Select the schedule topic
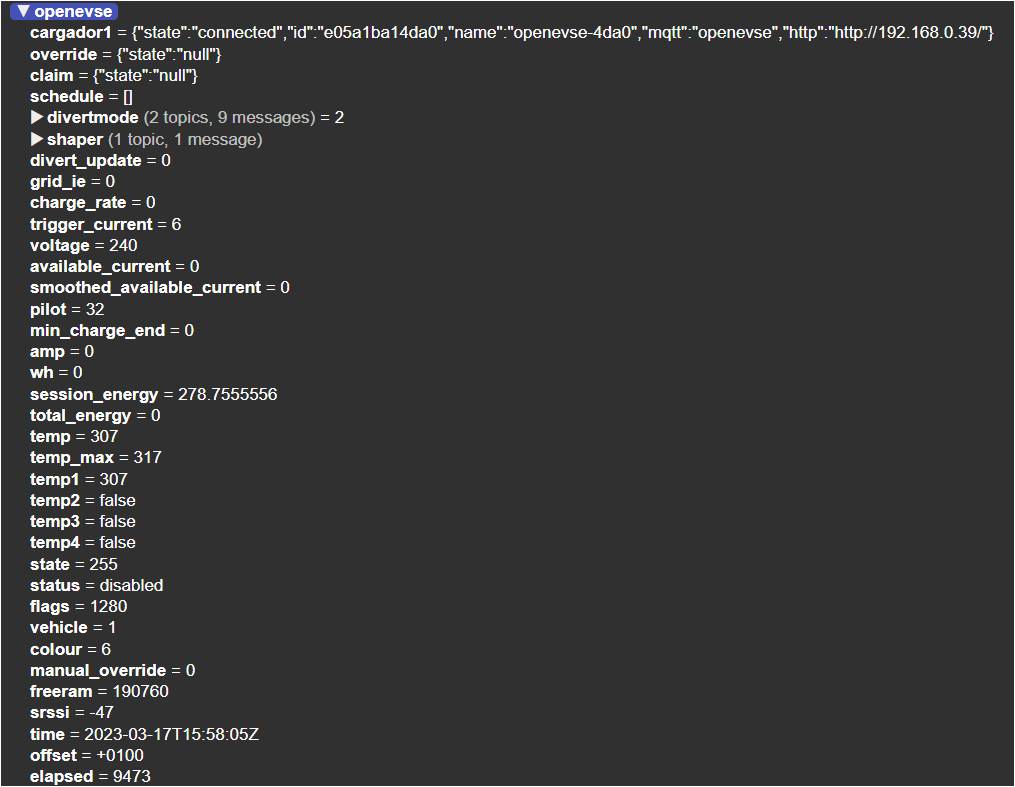The image size is (1015, 787). (65, 96)
